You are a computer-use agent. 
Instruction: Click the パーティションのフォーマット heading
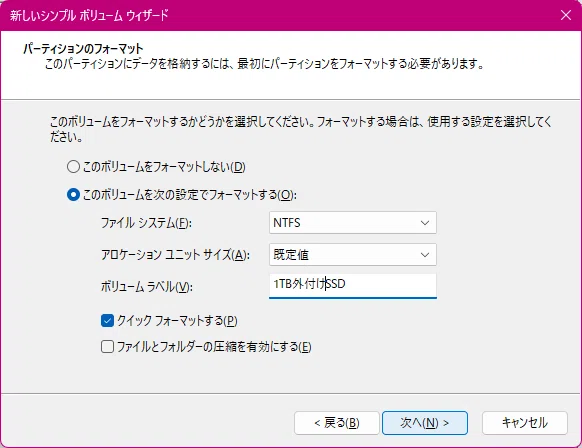pyautogui.click(x=83, y=49)
